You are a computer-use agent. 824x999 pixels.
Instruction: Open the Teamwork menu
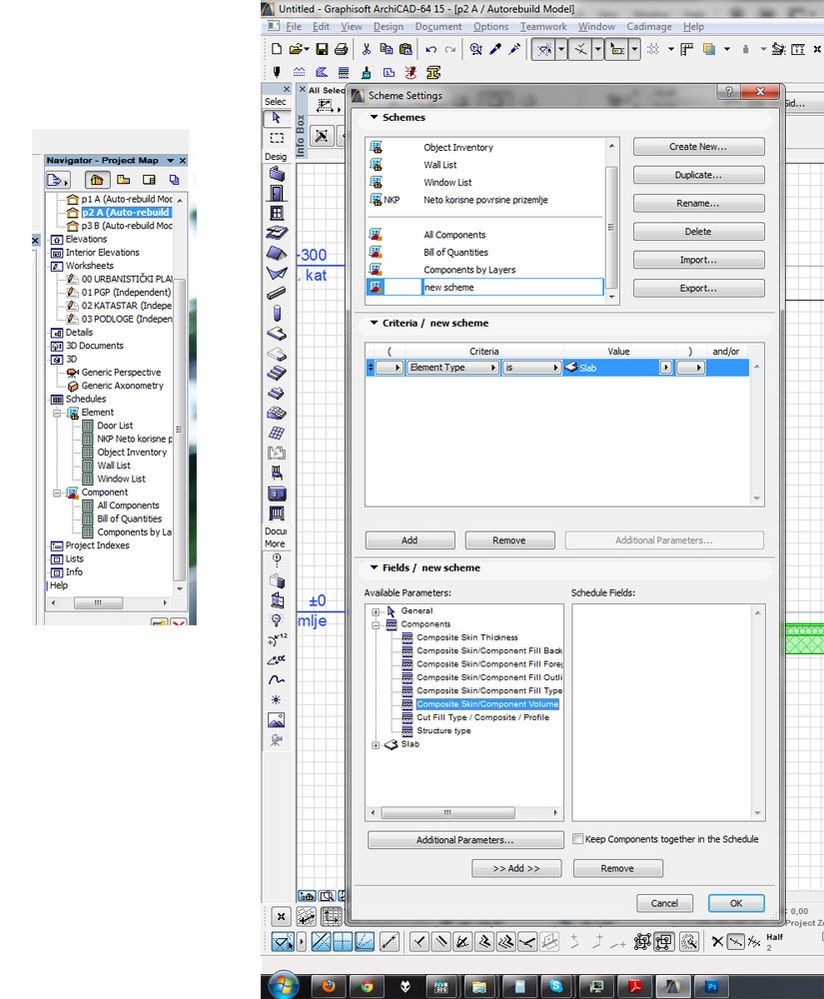point(543,27)
